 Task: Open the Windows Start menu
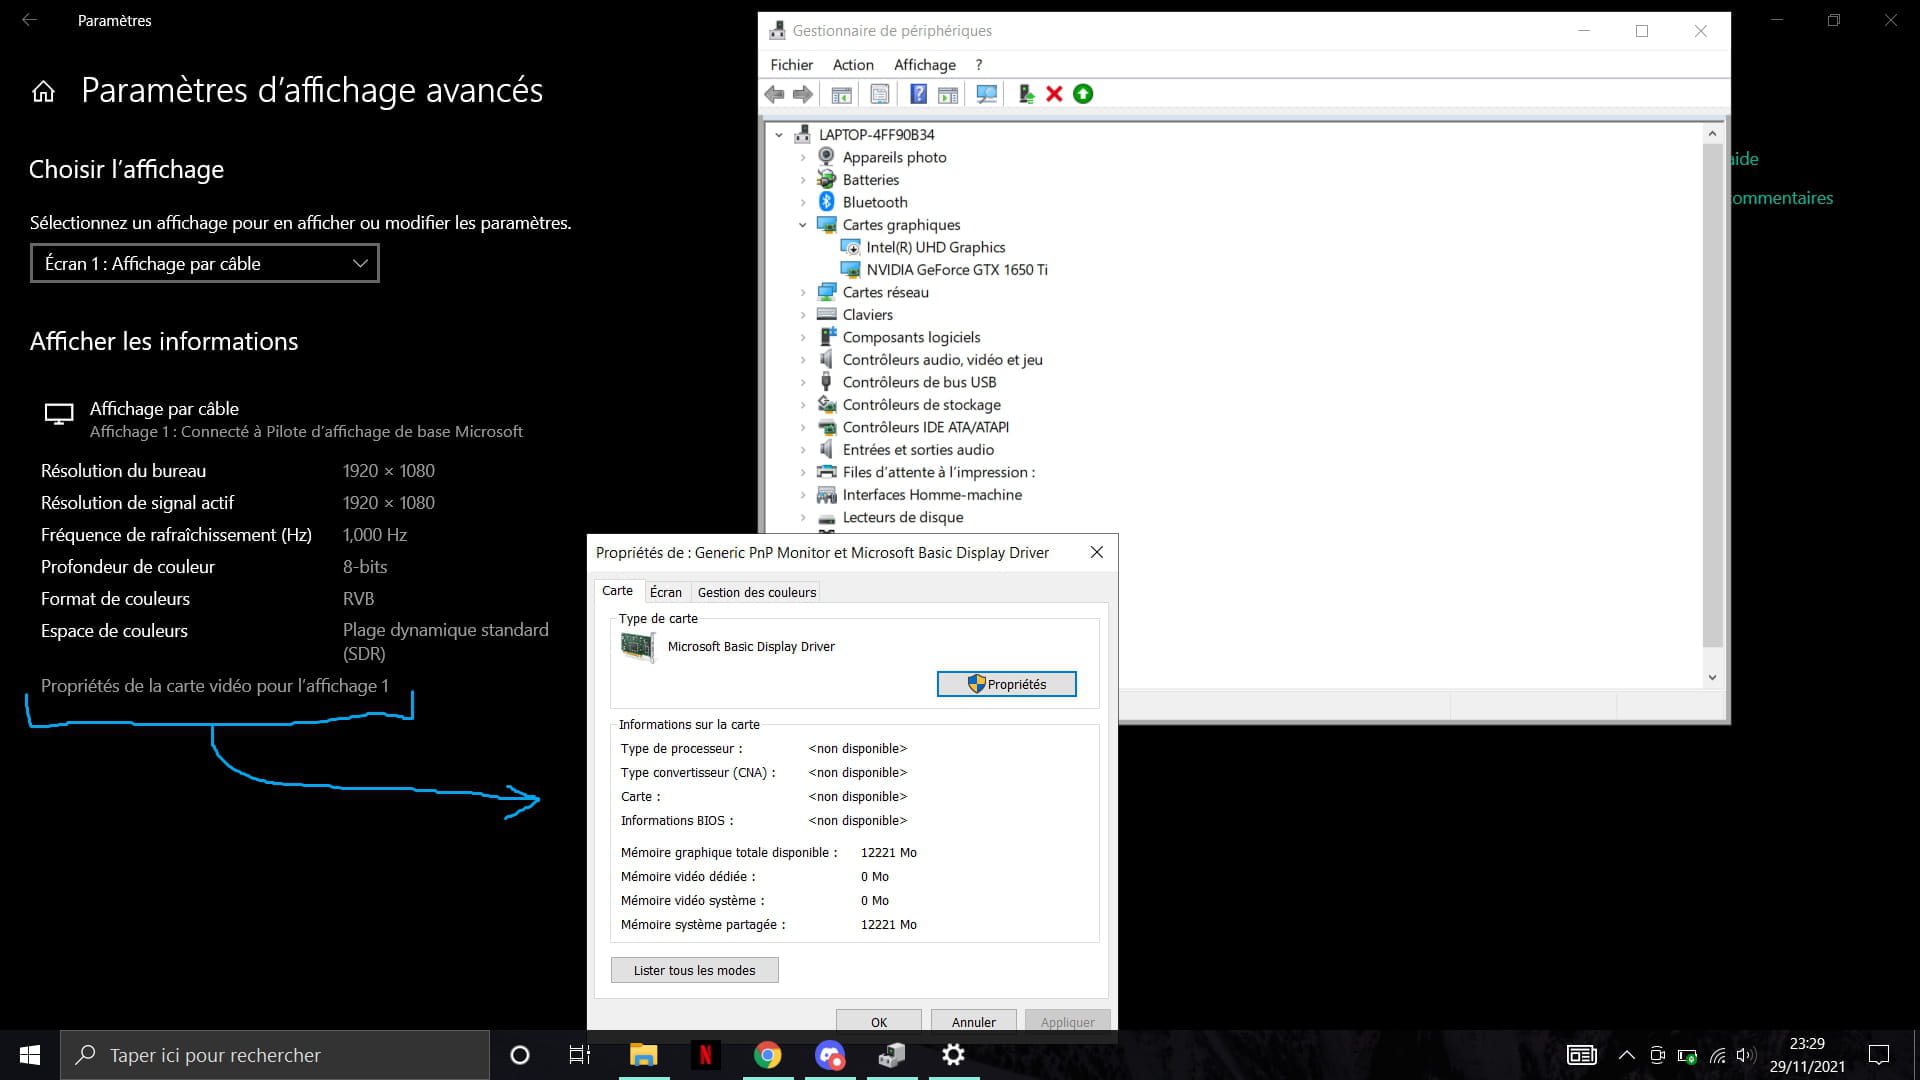[x=30, y=1055]
